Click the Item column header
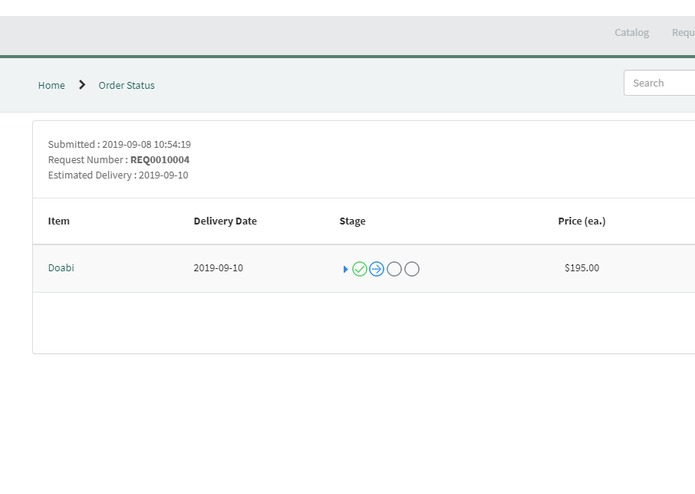 pos(59,221)
